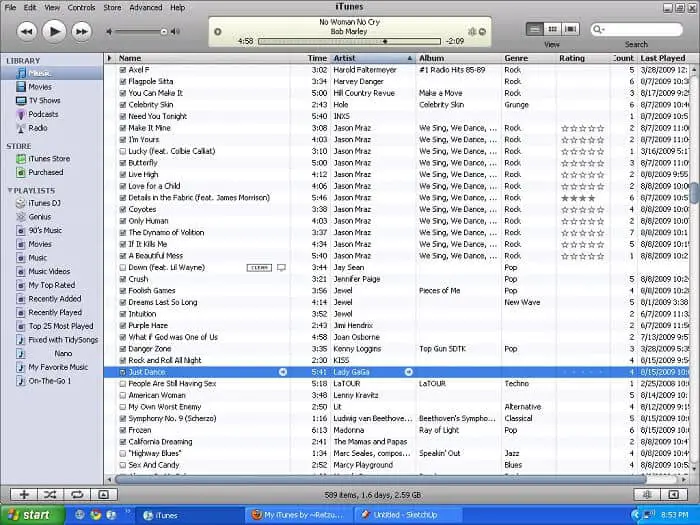Sort by the Album column header
Screen dimensions: 700x525
[458, 58]
